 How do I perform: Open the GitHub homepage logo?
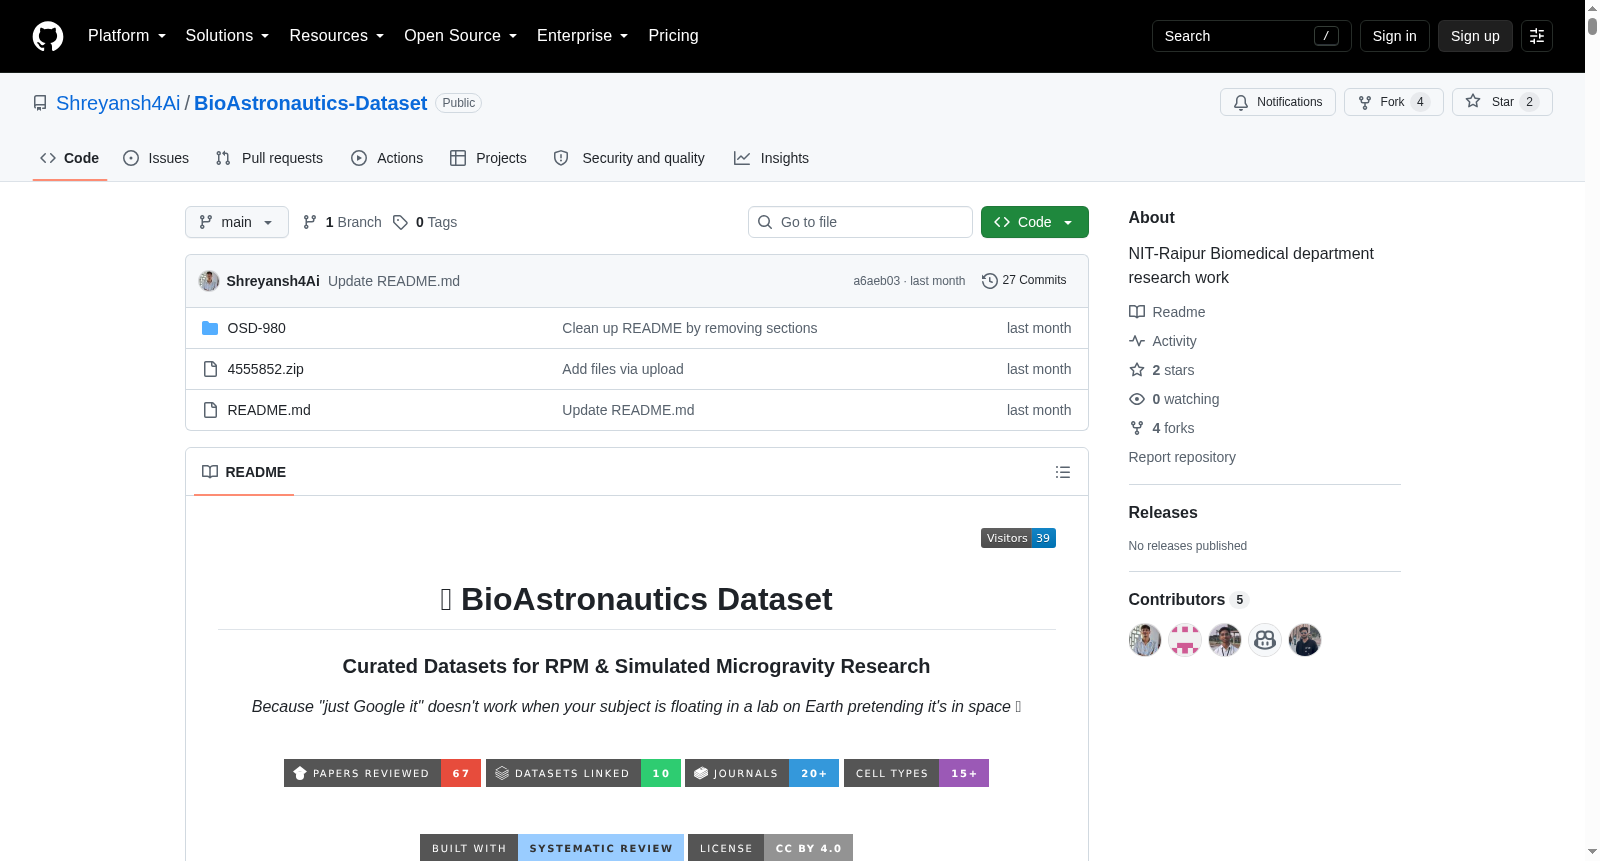pos(48,36)
